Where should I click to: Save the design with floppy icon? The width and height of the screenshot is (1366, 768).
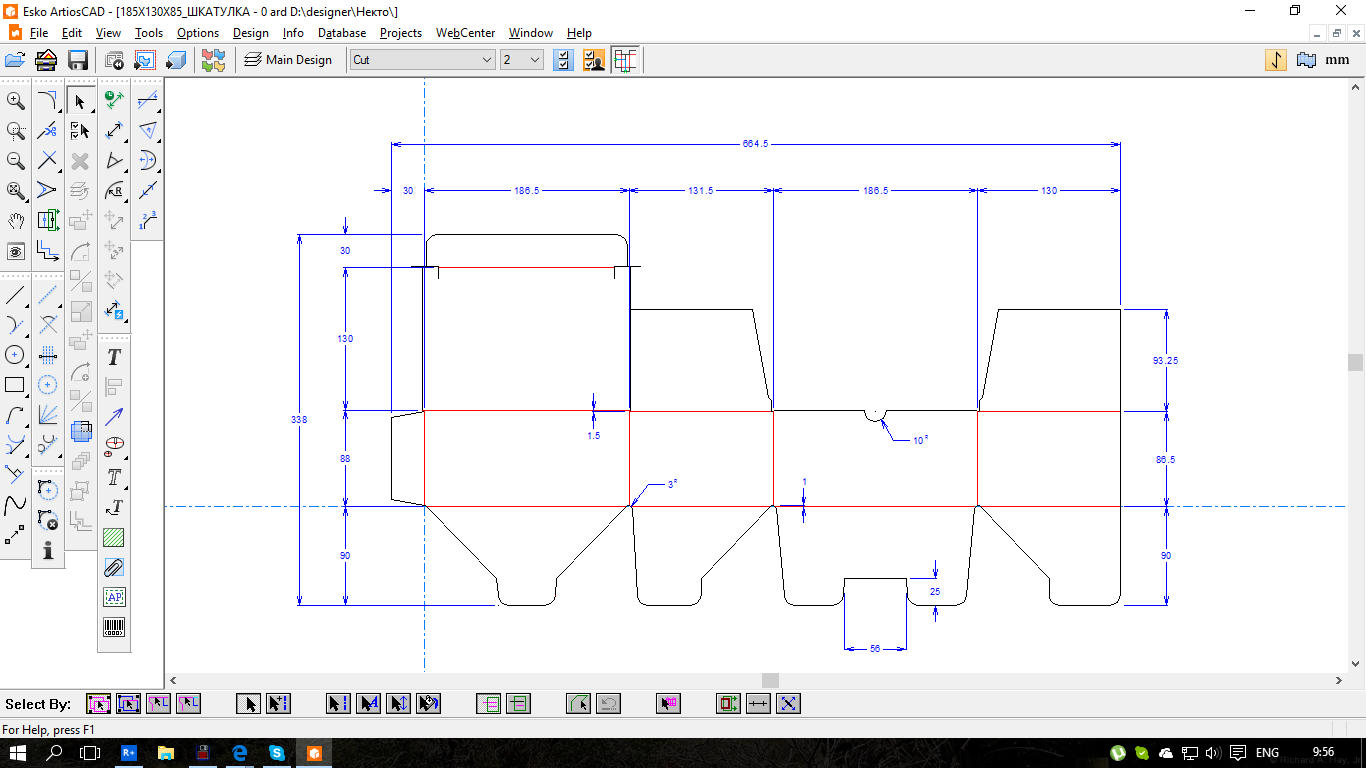pos(77,60)
